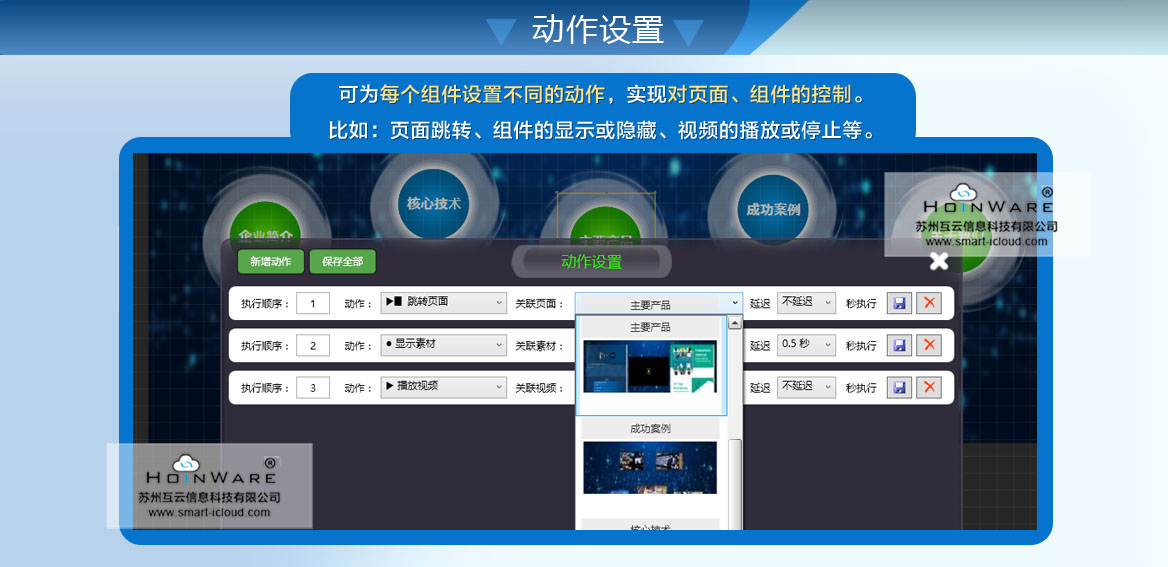This screenshot has height=567, width=1168.
Task: Open the 播放视频 action dropdown
Action: coord(444,387)
